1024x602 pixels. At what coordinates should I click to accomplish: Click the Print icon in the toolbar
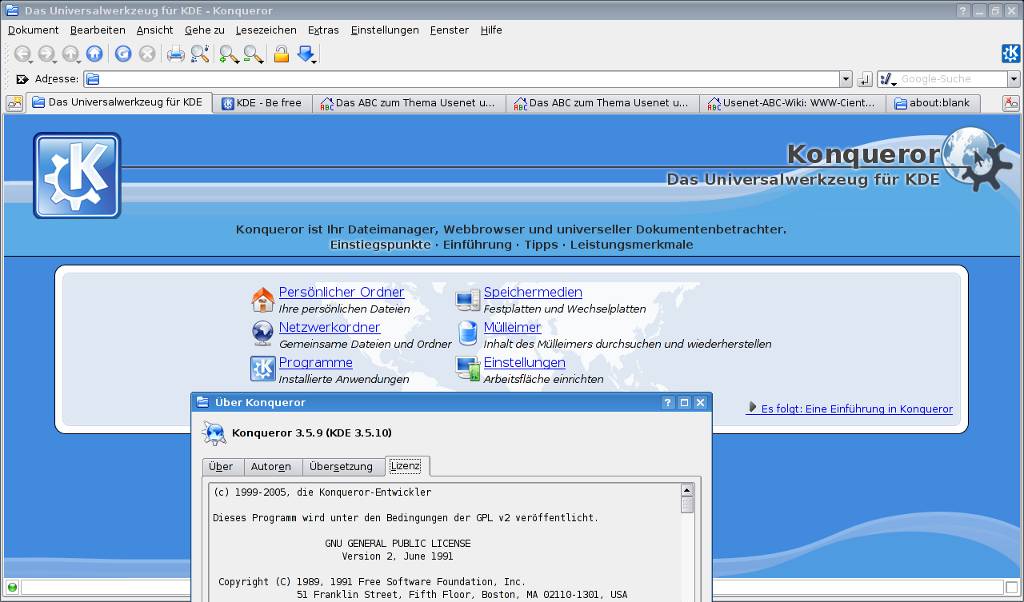point(175,54)
